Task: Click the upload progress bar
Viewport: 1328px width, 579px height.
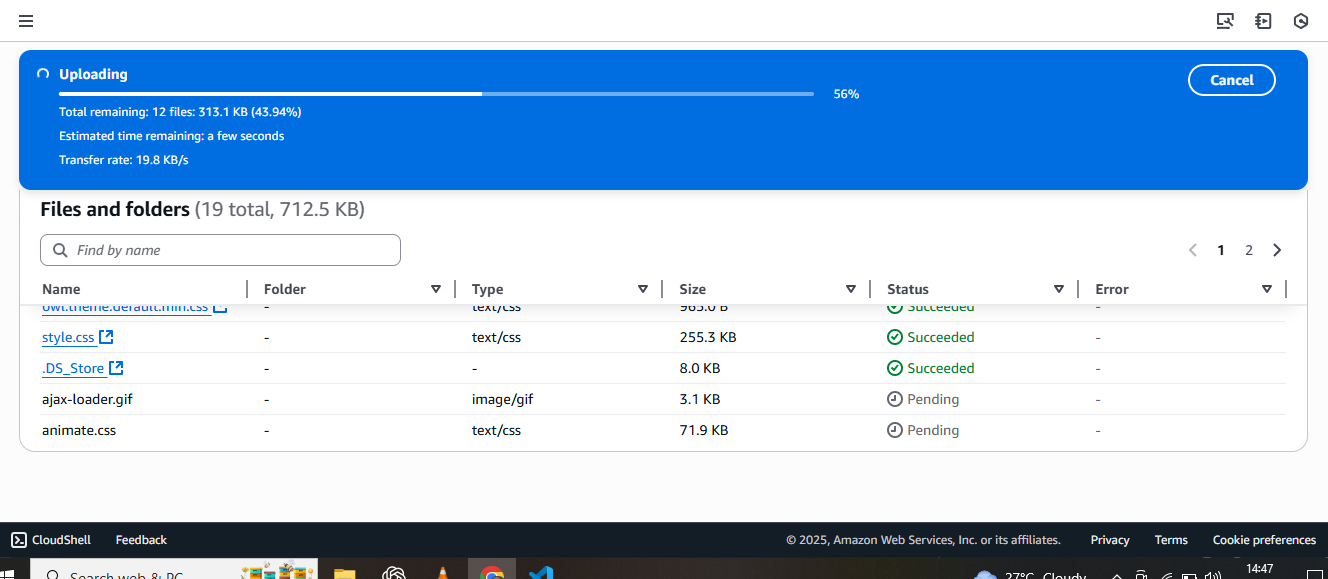Action: (436, 94)
